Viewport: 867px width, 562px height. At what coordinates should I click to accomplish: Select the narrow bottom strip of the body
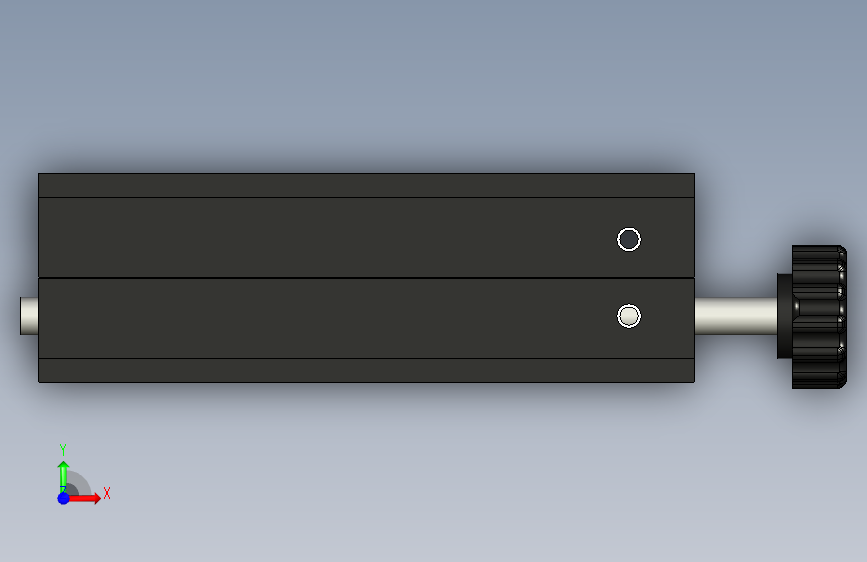pos(366,371)
